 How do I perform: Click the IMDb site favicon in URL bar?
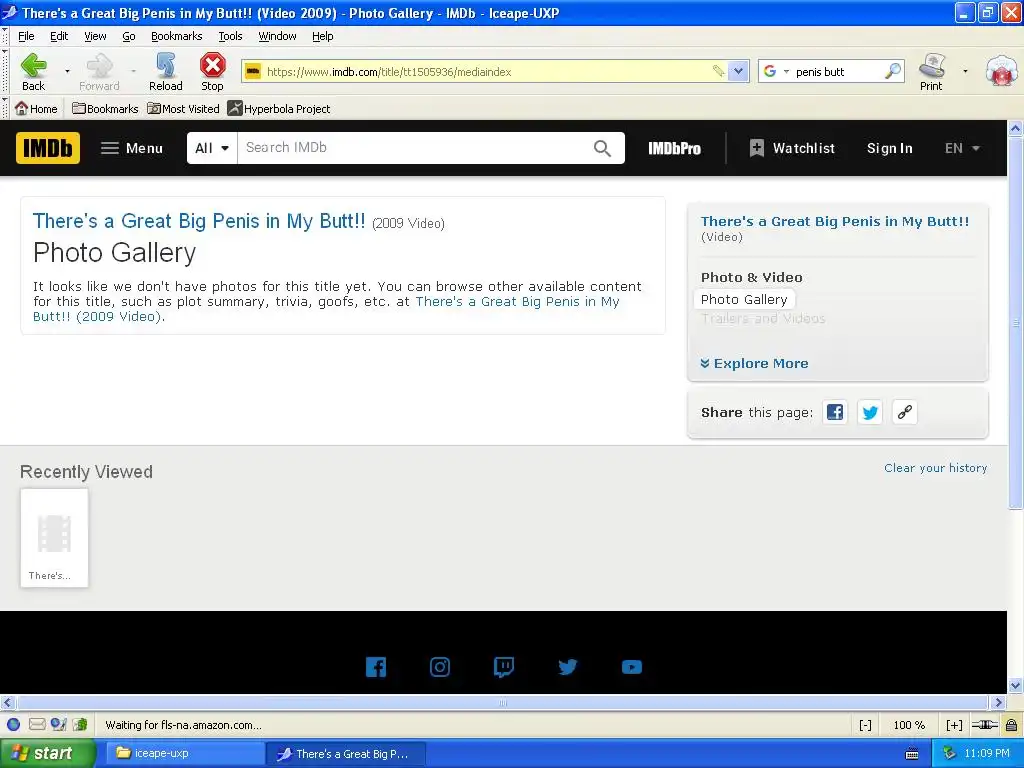pos(253,71)
